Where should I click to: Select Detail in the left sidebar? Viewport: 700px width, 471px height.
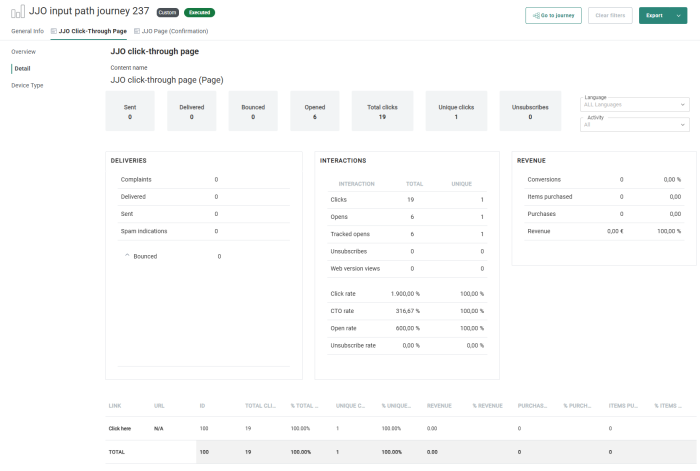click(x=22, y=68)
